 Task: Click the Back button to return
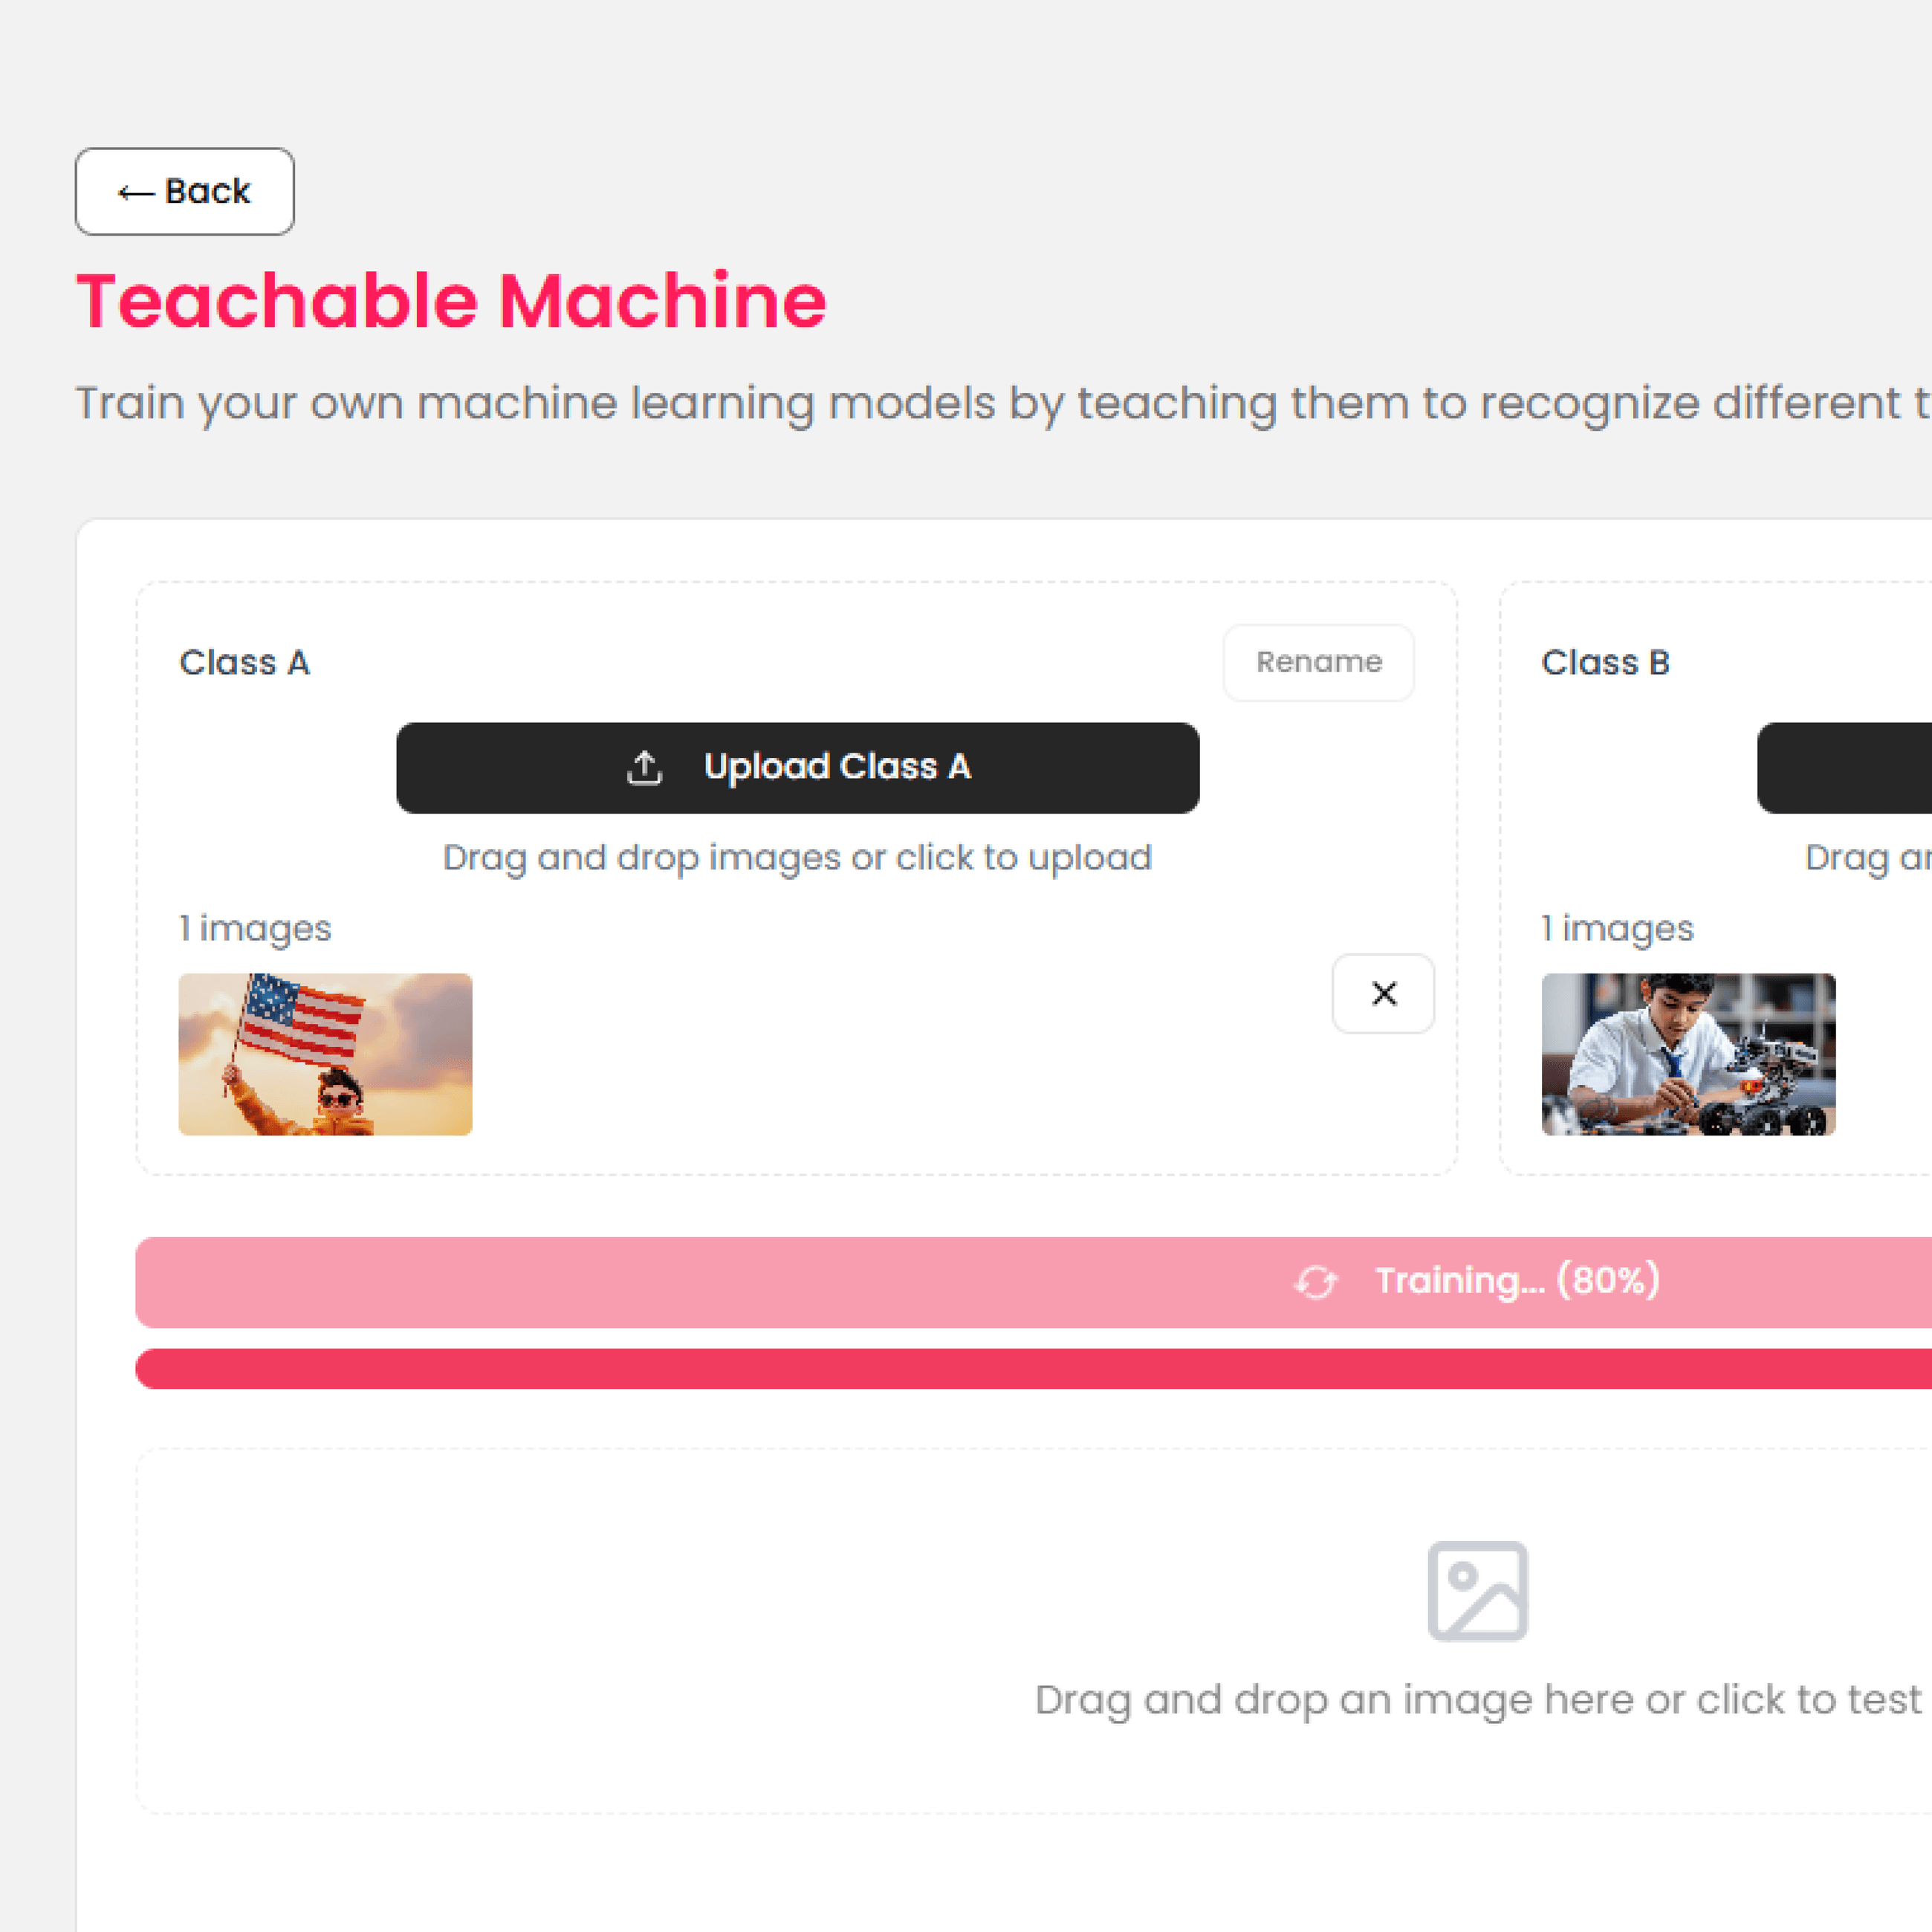point(185,191)
